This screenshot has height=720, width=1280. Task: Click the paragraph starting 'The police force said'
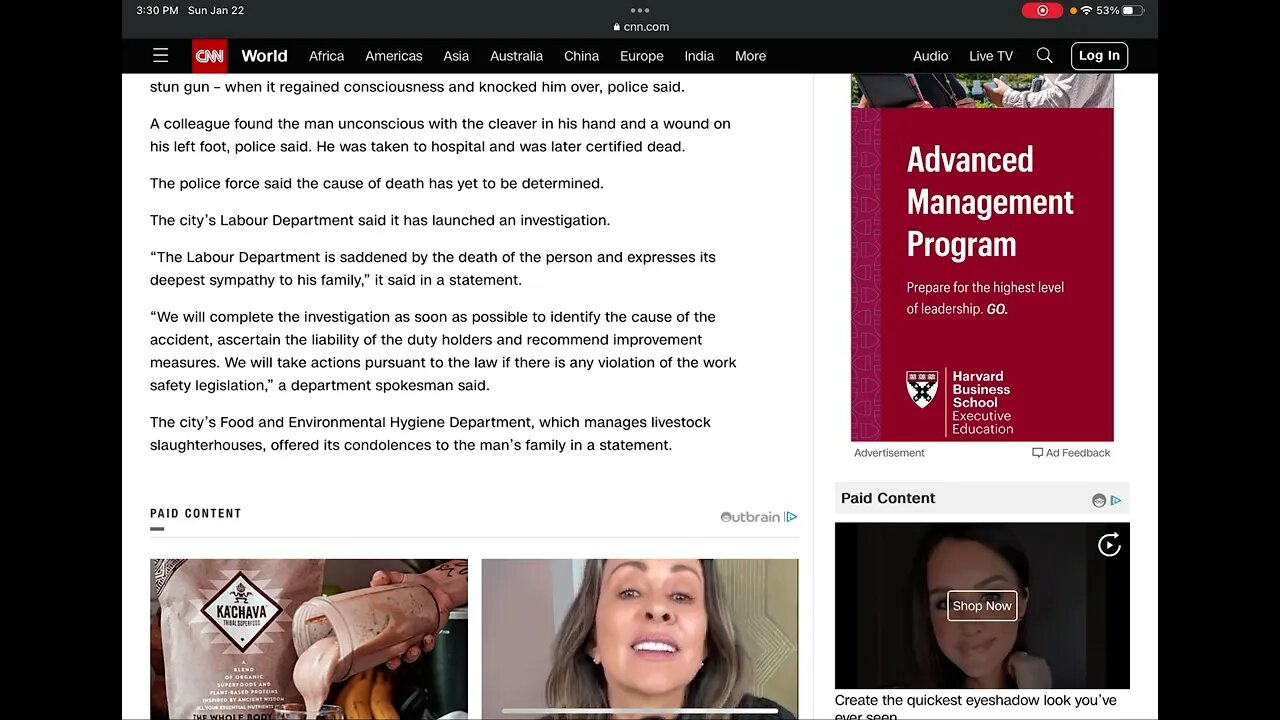[x=377, y=183]
